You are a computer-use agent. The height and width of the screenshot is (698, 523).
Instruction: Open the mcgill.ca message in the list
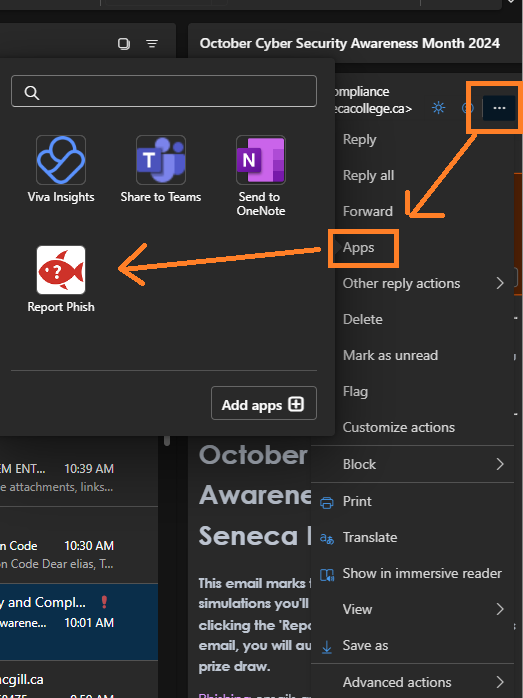click(79, 680)
